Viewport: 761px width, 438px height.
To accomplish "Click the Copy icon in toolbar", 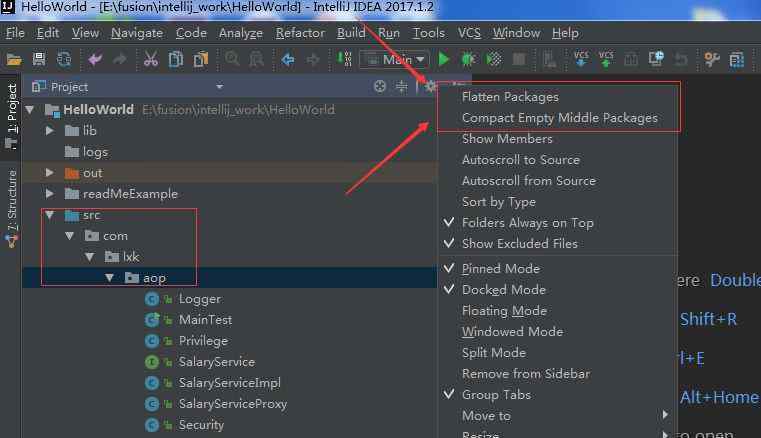I will click(x=176, y=60).
